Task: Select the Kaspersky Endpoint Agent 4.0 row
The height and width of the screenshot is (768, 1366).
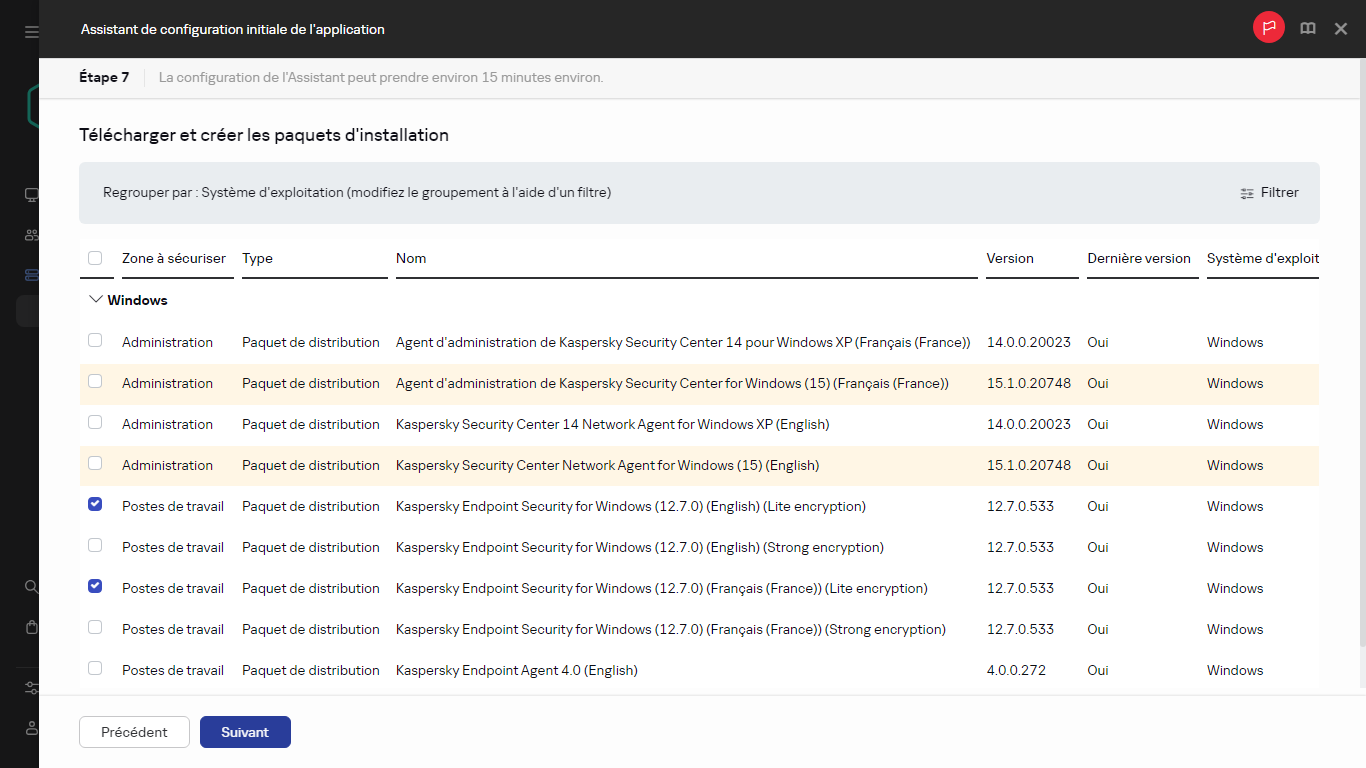Action: [x=95, y=669]
